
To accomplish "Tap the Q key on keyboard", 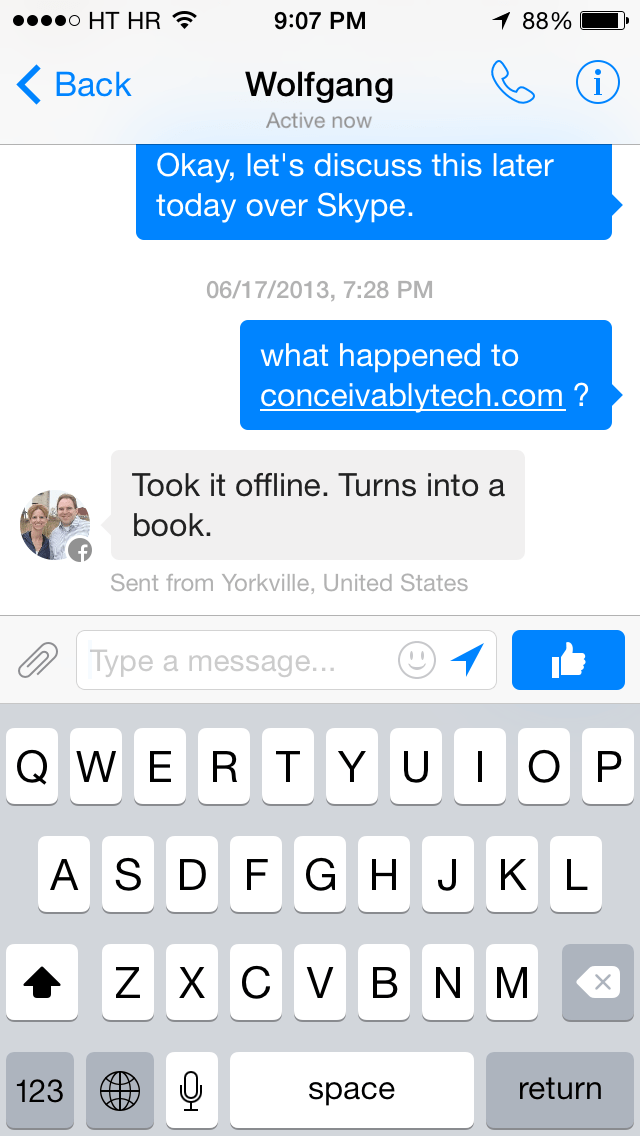I will click(32, 767).
